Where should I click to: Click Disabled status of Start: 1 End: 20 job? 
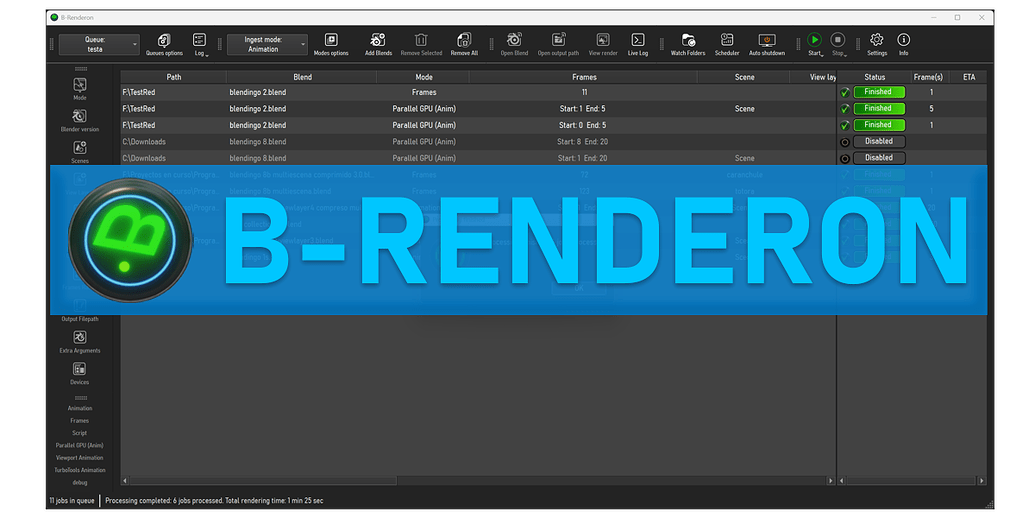879,158
